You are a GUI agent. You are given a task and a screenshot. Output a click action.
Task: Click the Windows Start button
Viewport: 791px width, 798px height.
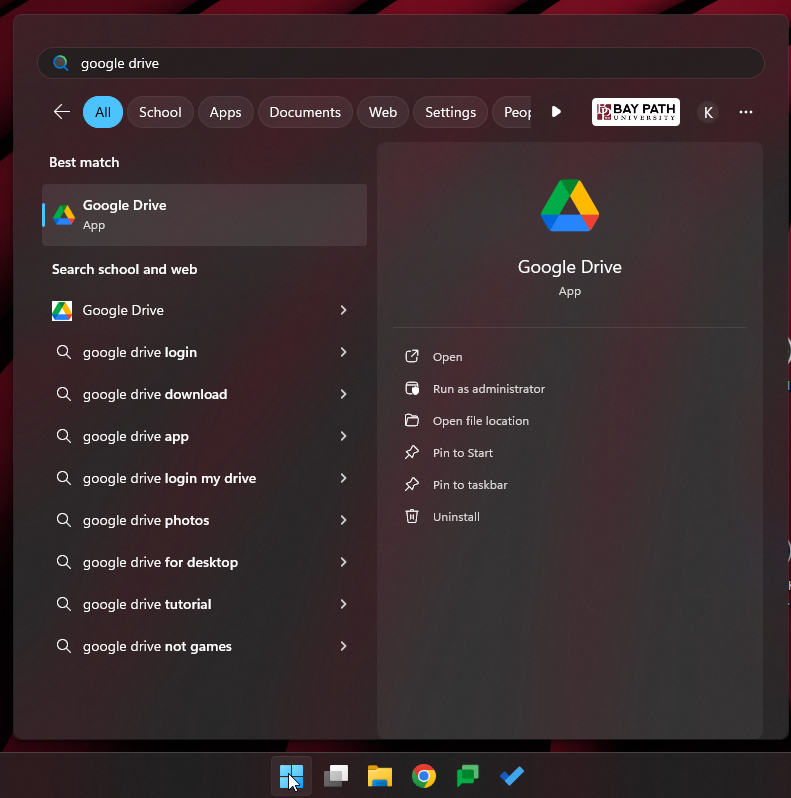pyautogui.click(x=291, y=776)
